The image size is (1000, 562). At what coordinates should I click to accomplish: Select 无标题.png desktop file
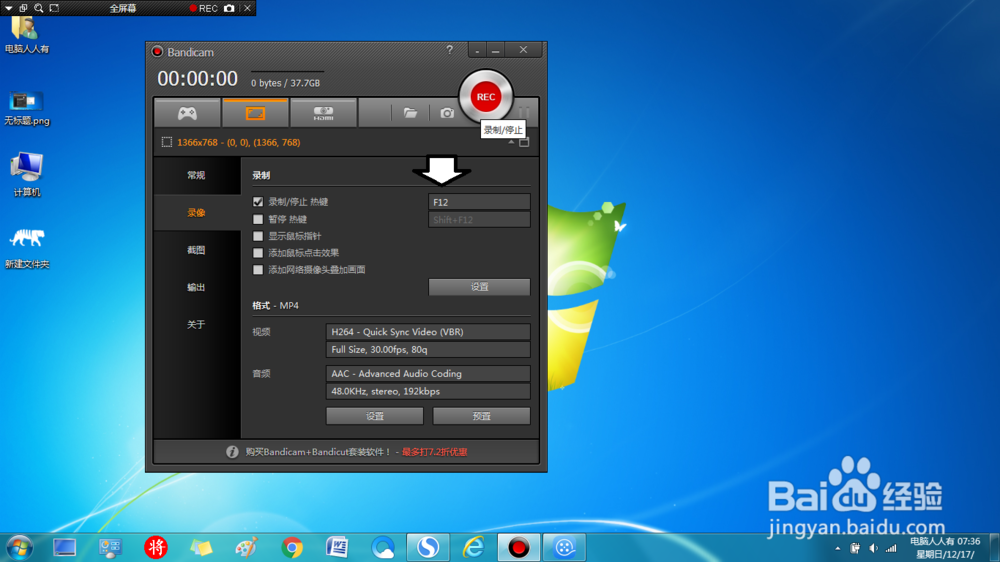pyautogui.click(x=27, y=107)
